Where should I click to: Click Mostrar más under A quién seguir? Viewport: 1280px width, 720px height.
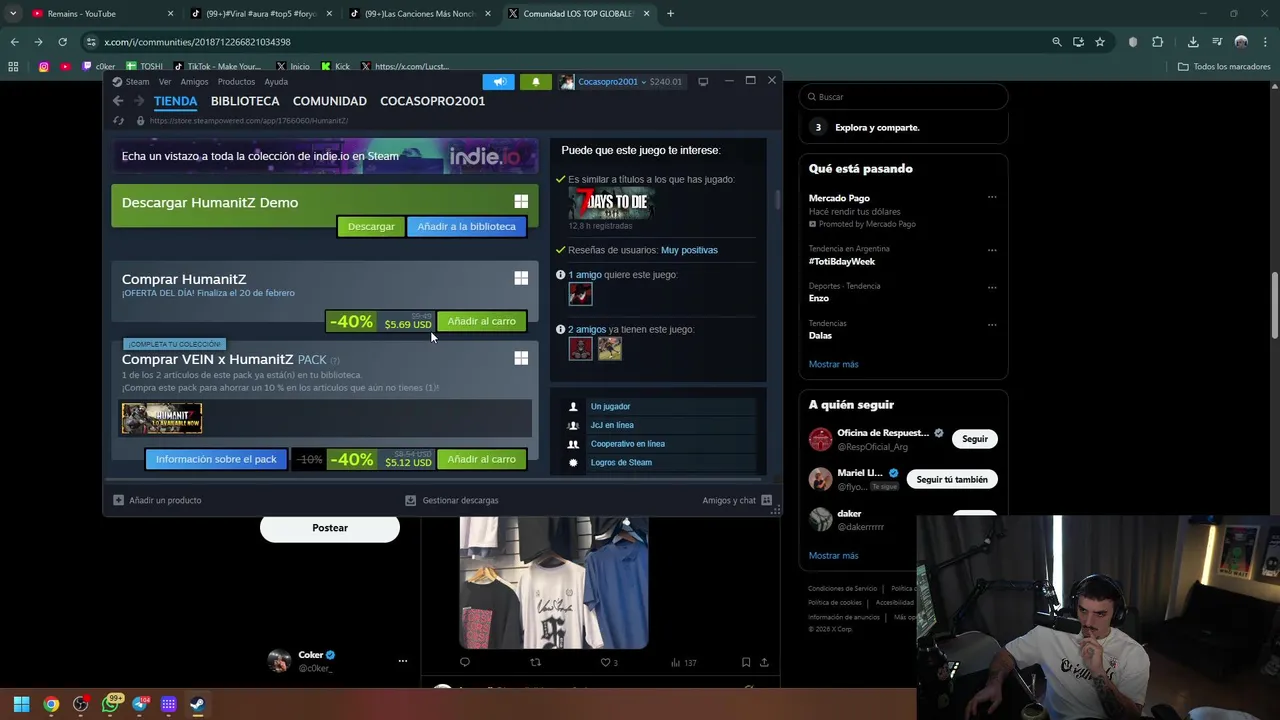point(833,555)
